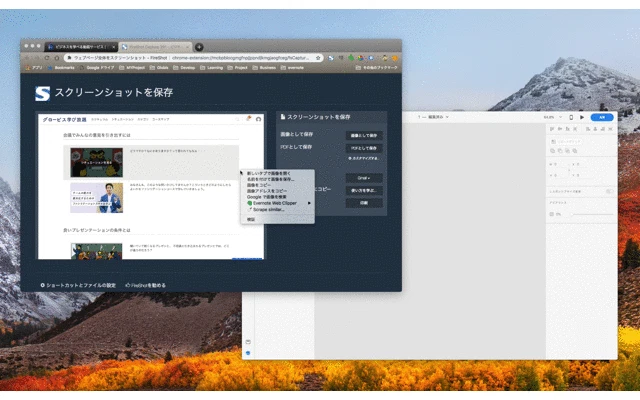Click the FireShot extension icon in the Chrome toolbar
Screen dimensions: 640x400
tap(331, 58)
